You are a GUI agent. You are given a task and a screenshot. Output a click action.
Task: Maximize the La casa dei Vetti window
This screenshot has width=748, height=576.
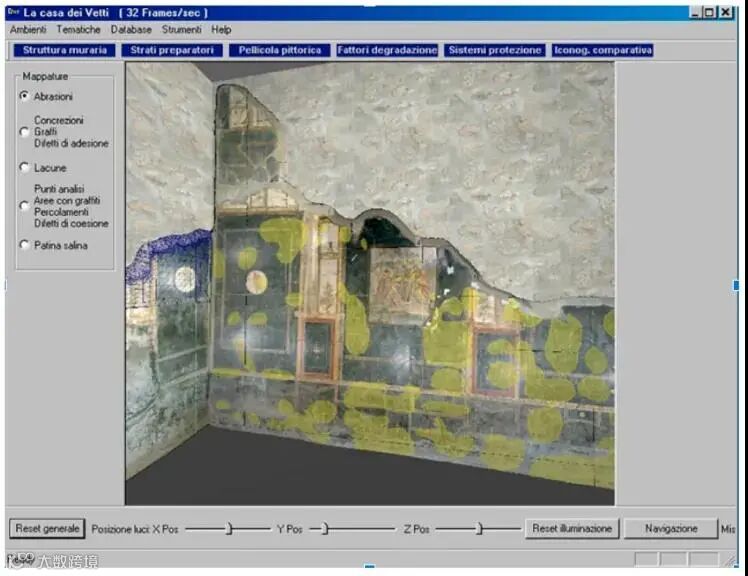[x=710, y=12]
